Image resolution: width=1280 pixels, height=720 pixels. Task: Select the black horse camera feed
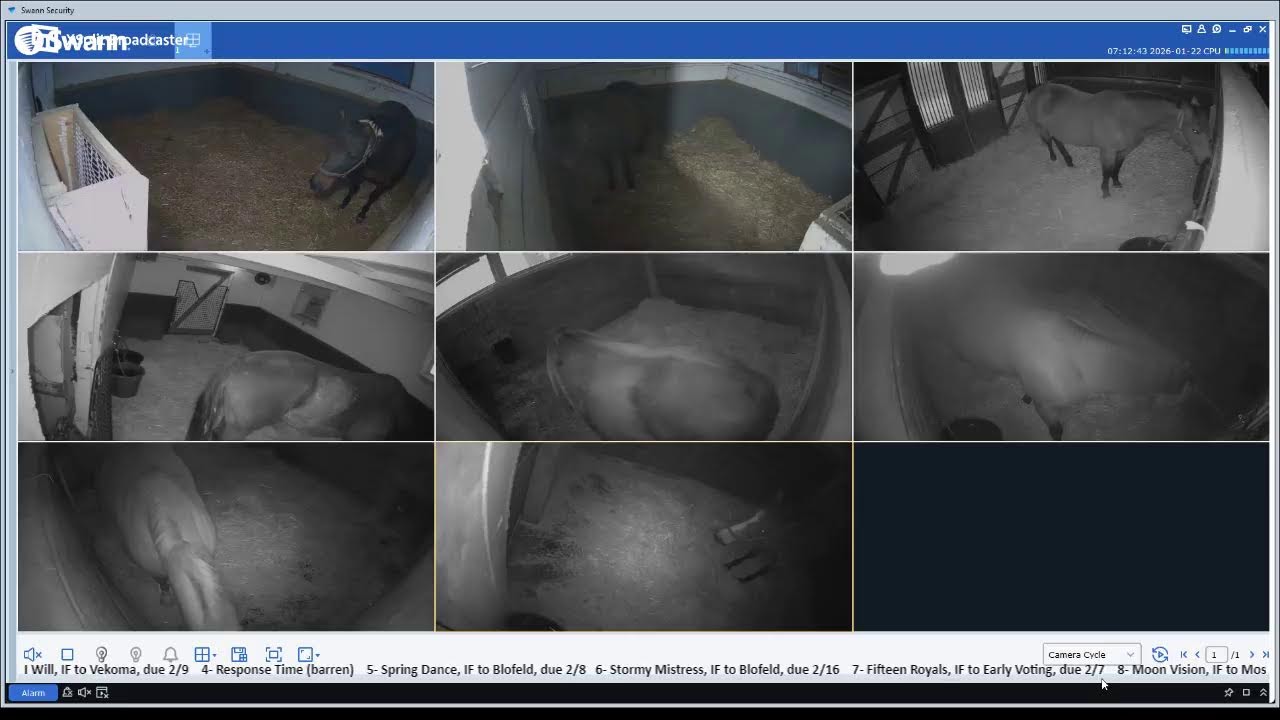(x=226, y=156)
